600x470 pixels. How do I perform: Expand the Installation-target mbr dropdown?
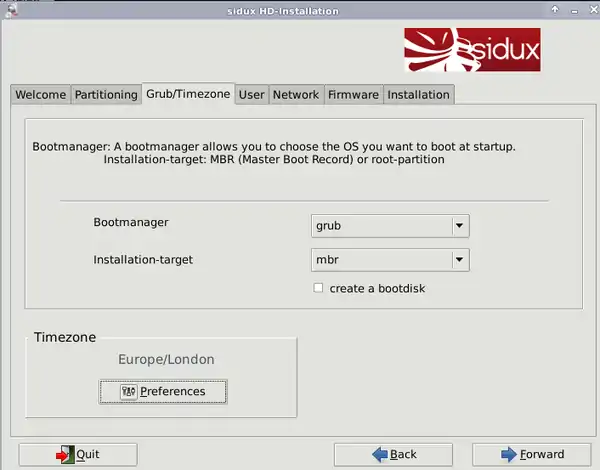point(459,260)
